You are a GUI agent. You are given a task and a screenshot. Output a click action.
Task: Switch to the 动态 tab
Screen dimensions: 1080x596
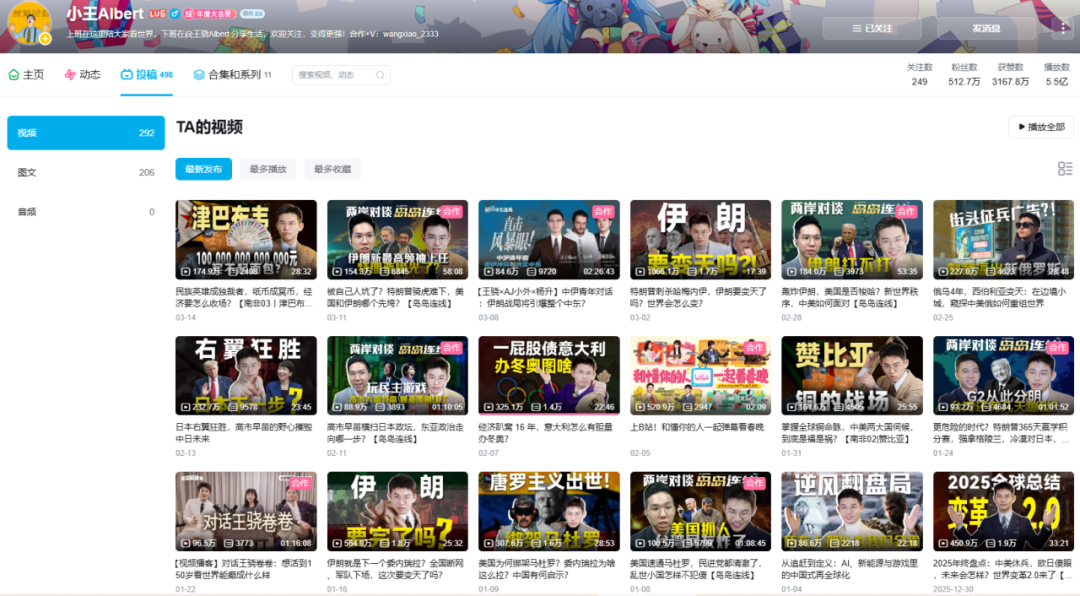pos(82,75)
